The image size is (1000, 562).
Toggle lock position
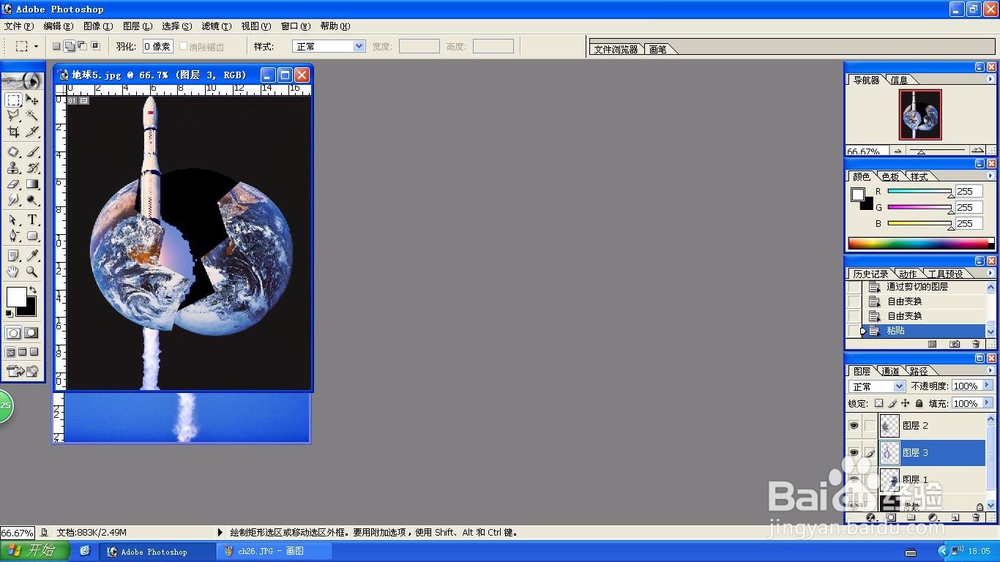[x=905, y=403]
